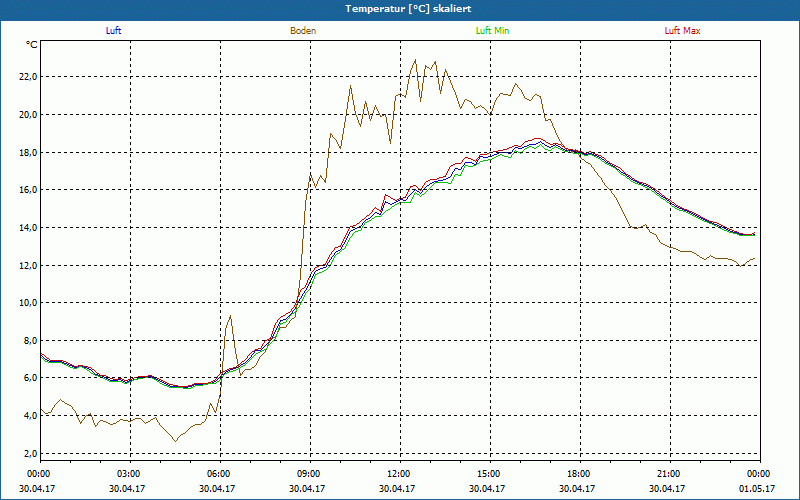Click the brown Boden legend label
This screenshot has height=500, width=800.
tap(303, 31)
